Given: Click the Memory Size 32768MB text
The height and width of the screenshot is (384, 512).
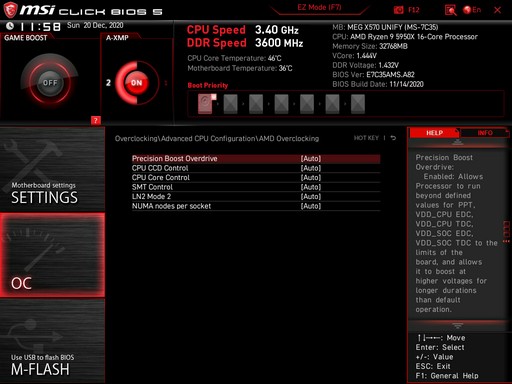Looking at the screenshot, I should [x=370, y=46].
